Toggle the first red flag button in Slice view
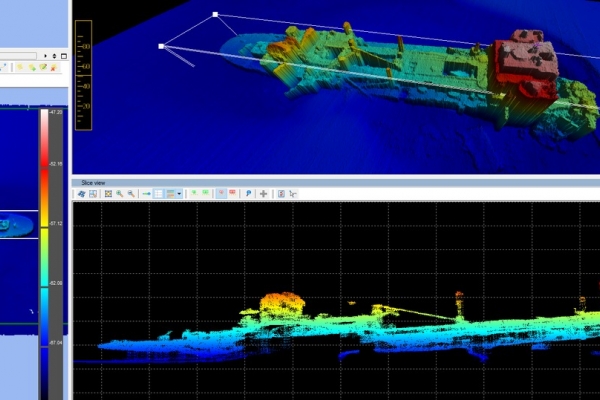The width and height of the screenshot is (600, 400). [x=221, y=193]
